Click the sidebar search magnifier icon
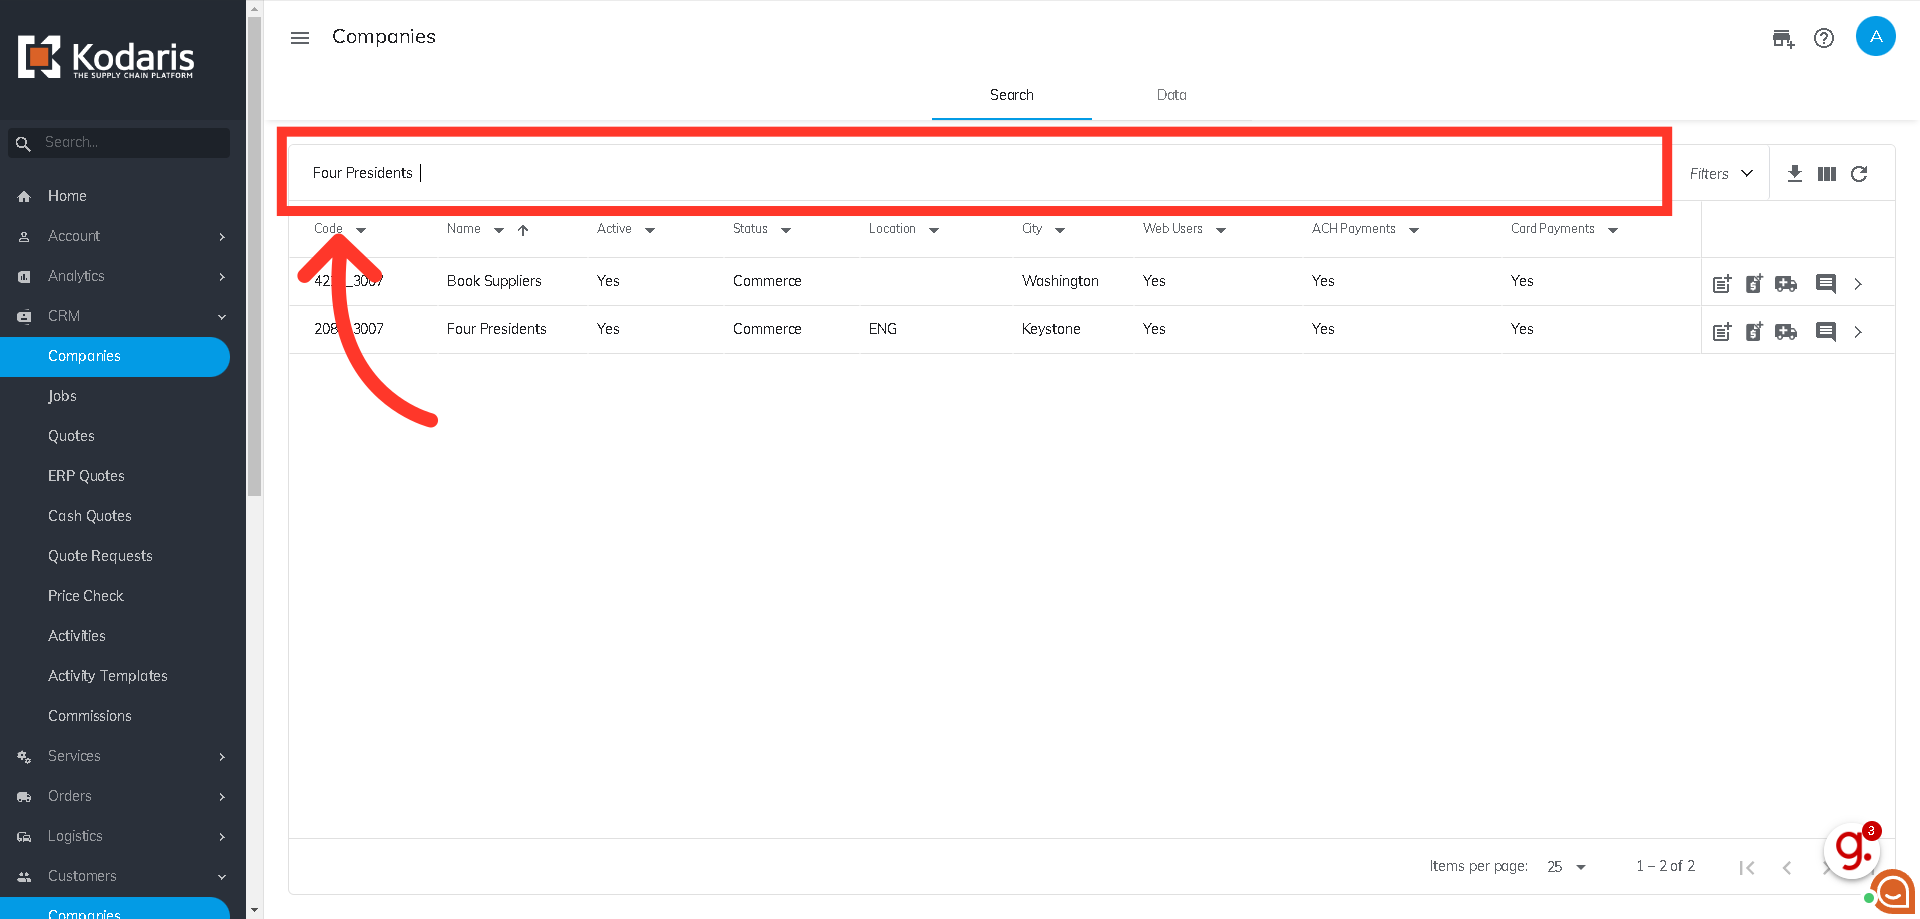Screen dimensions: 1920x919 pos(23,144)
